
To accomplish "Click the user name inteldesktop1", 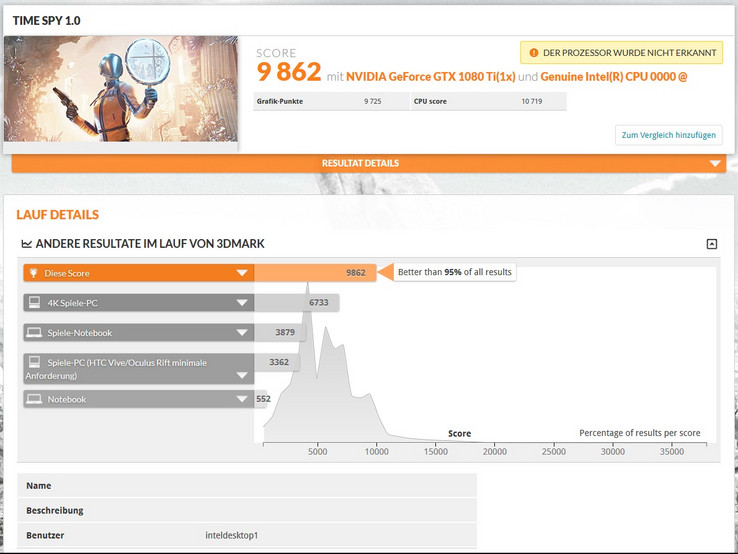I will [232, 536].
